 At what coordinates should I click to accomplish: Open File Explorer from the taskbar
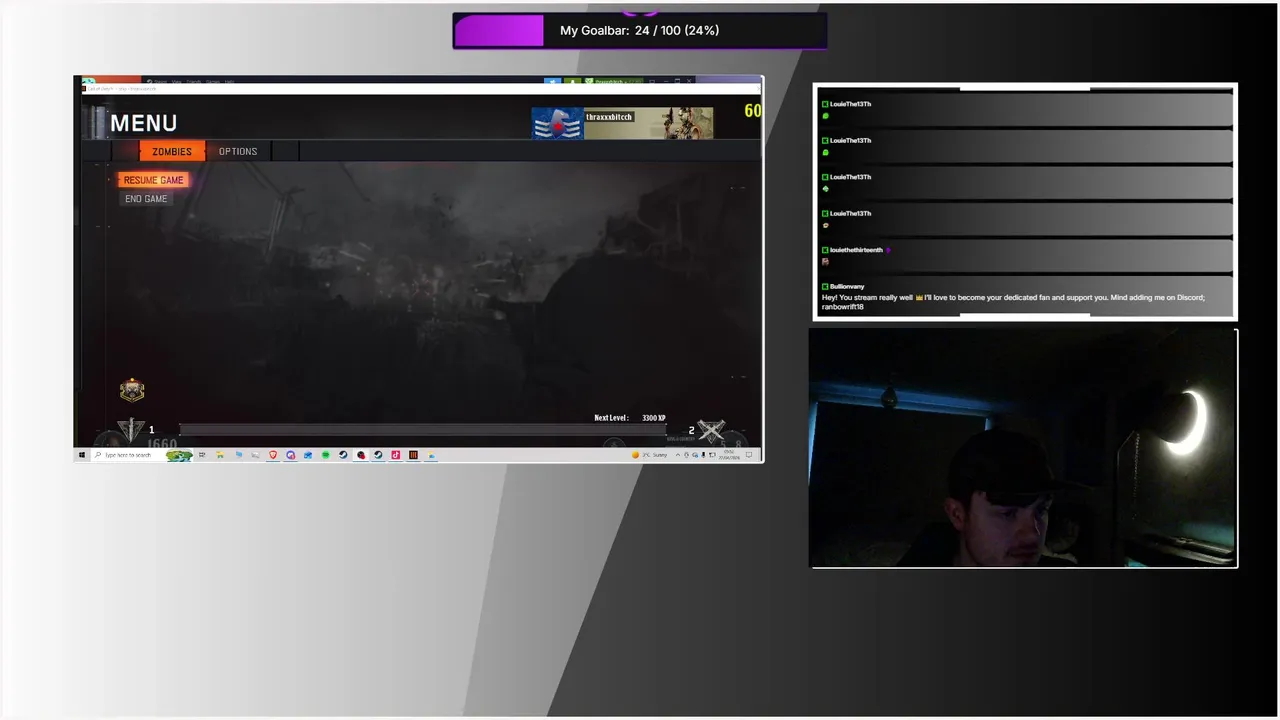click(220, 455)
